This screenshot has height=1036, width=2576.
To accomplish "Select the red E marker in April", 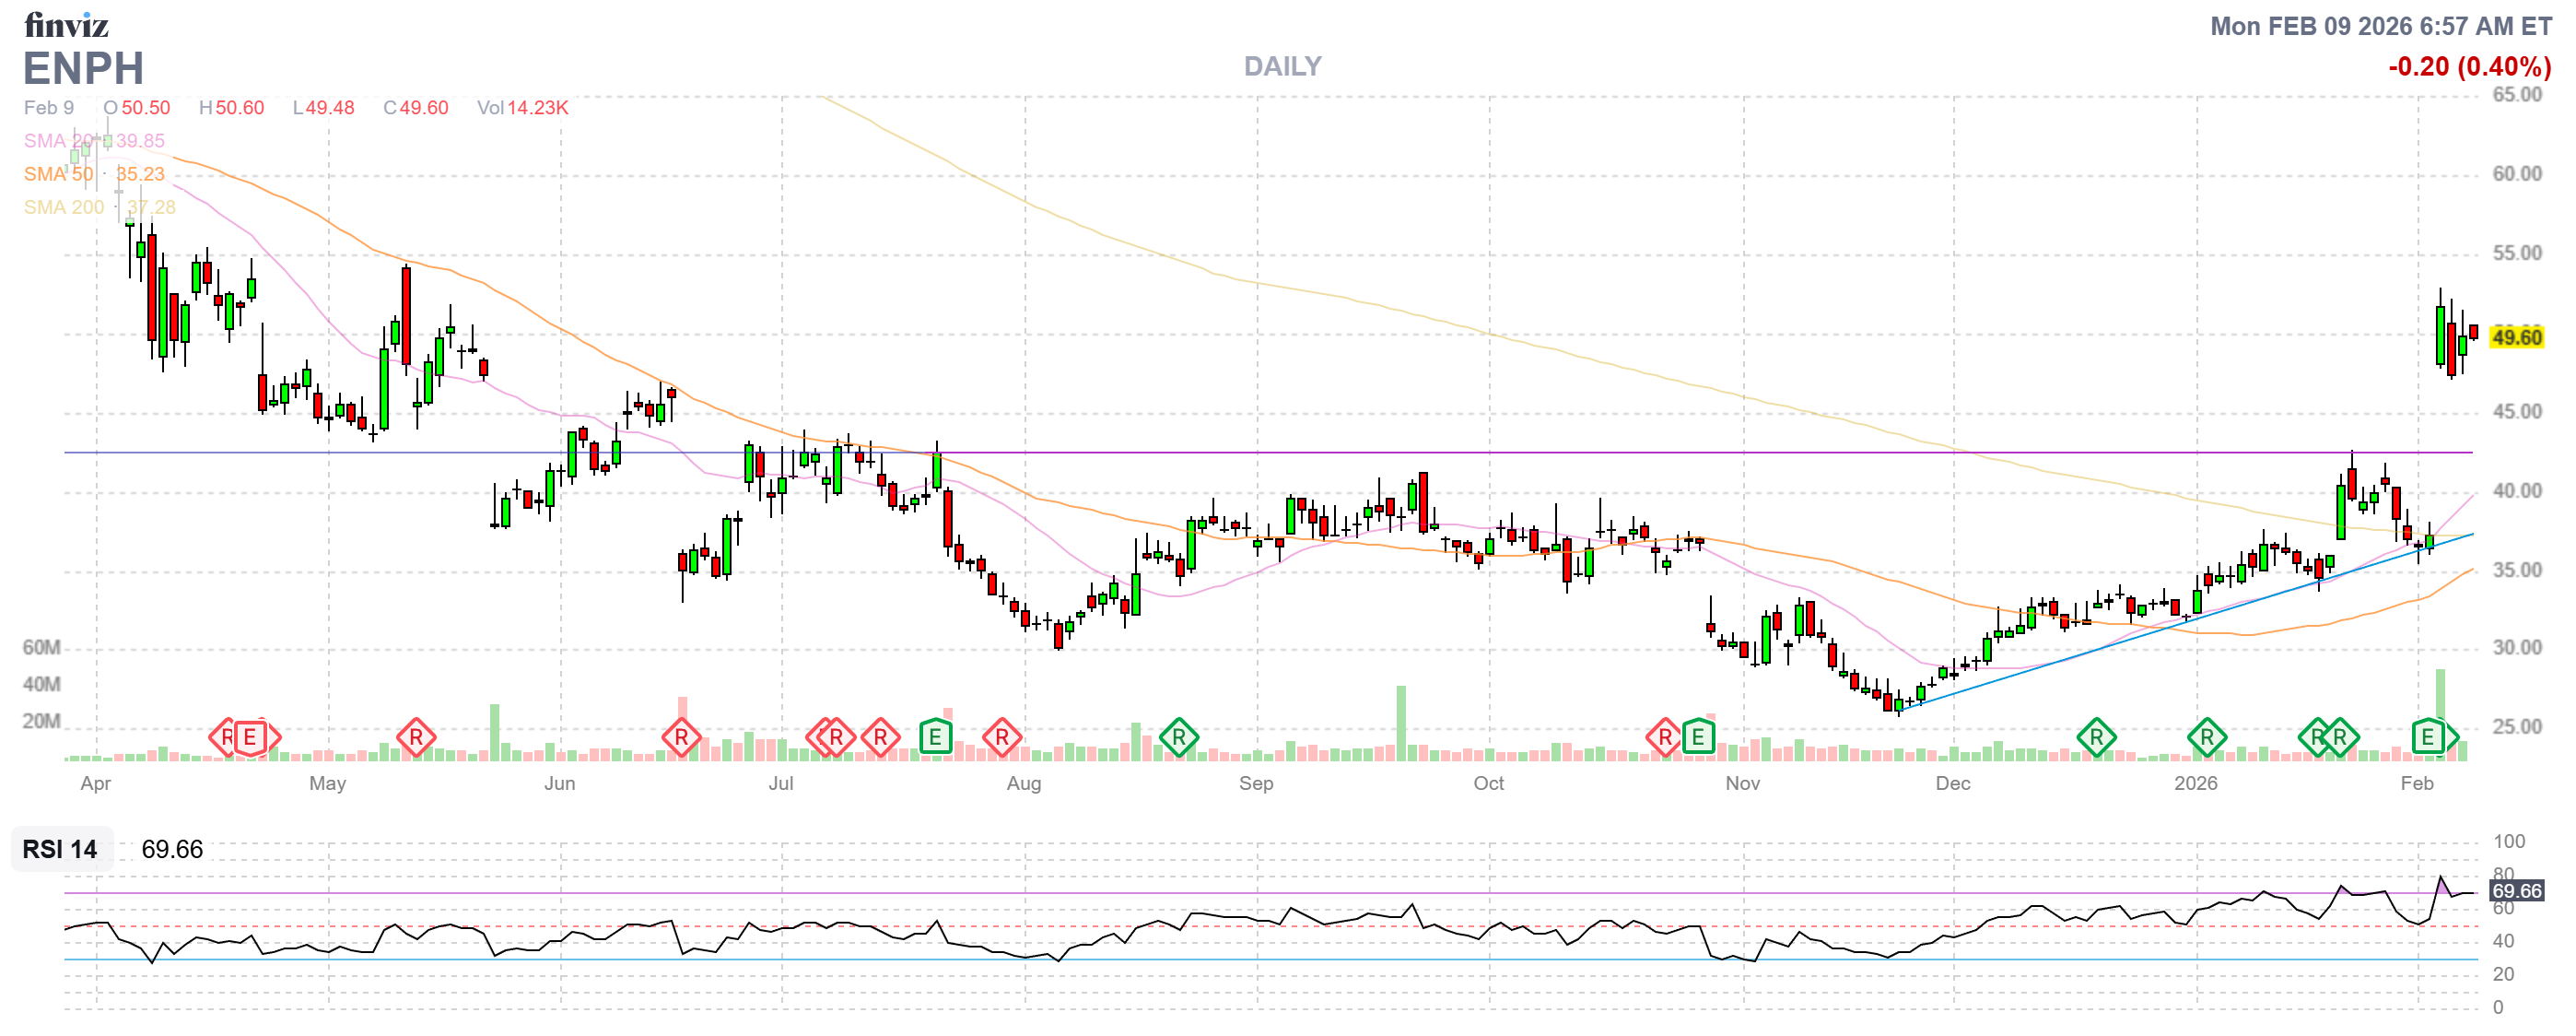I will pos(250,738).
